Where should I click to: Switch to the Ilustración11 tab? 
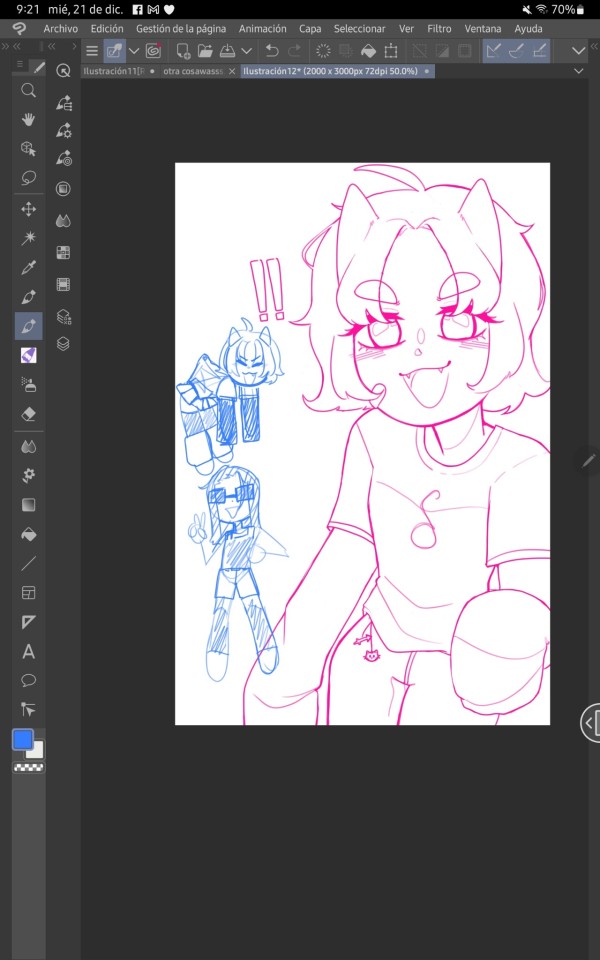point(114,71)
